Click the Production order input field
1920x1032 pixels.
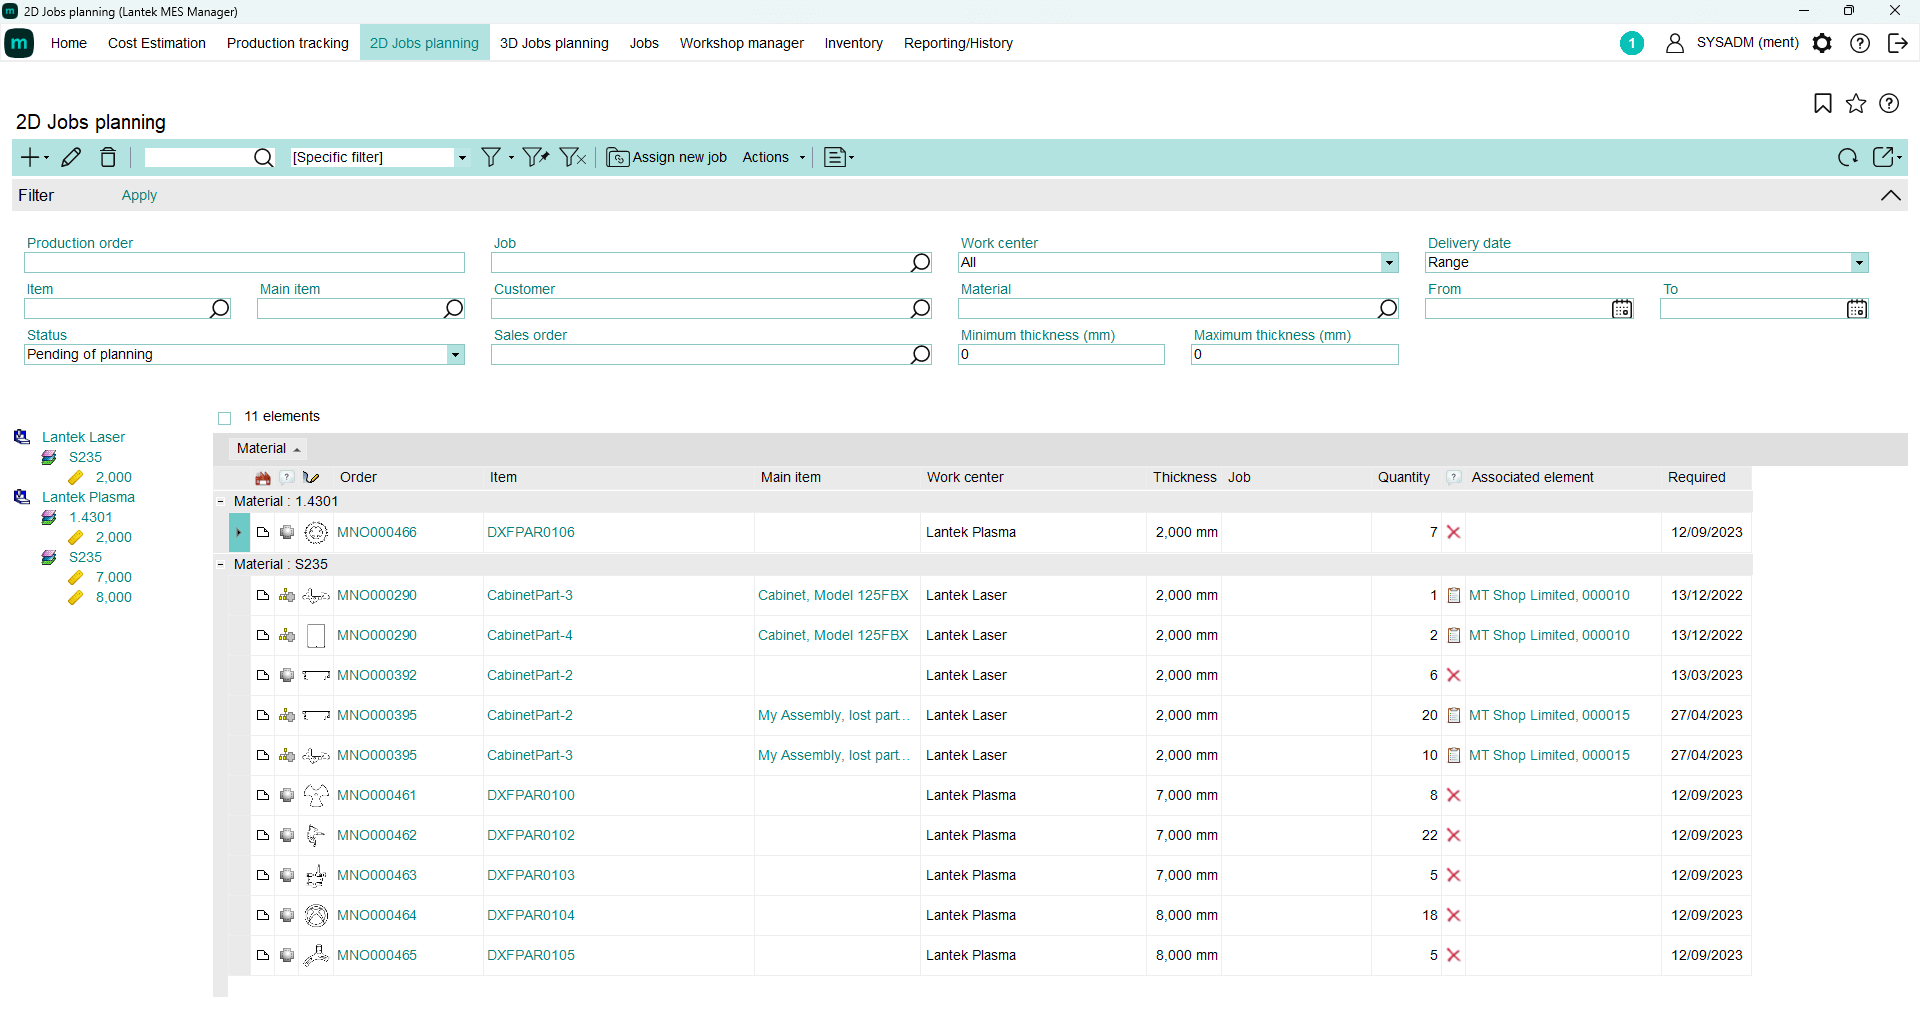(x=244, y=263)
